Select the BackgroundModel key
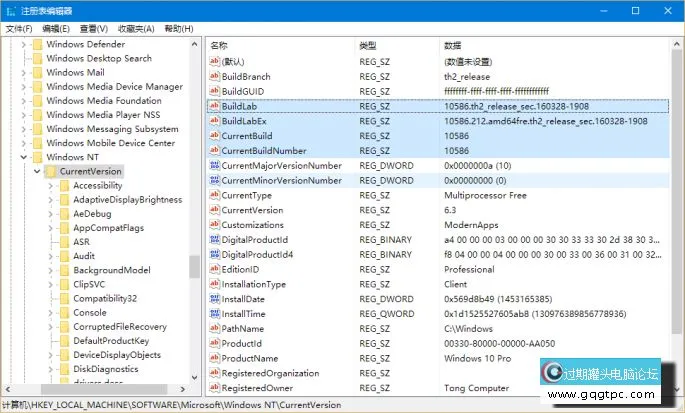 [x=111, y=270]
